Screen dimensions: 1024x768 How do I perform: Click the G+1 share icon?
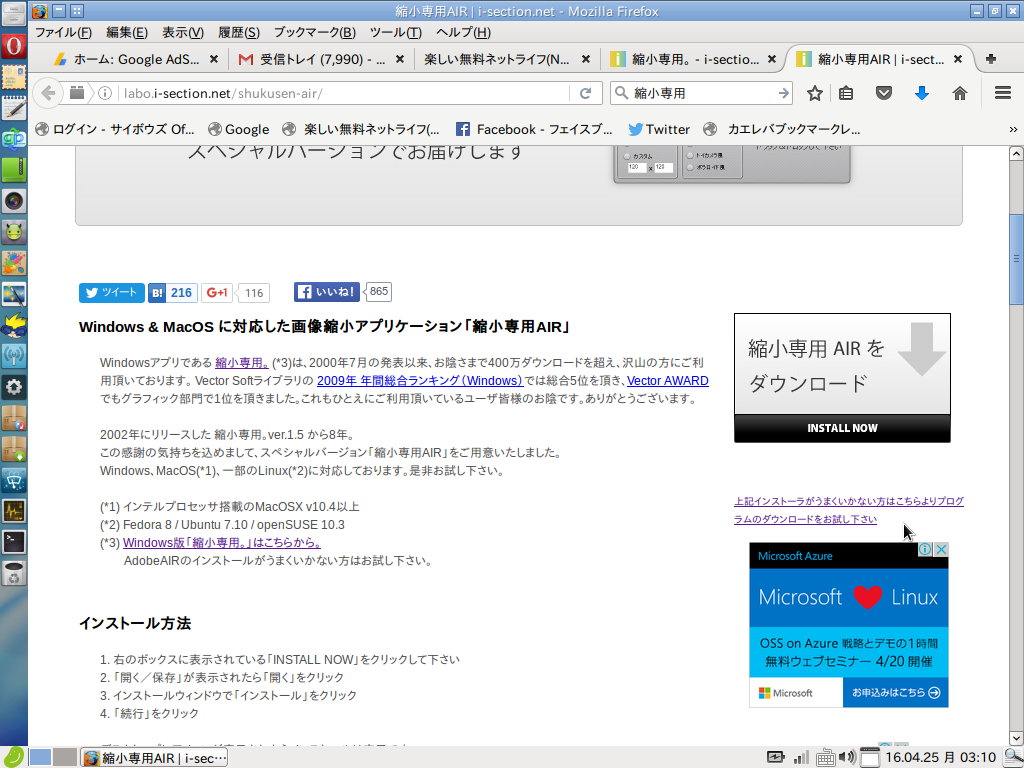pyautogui.click(x=215, y=292)
